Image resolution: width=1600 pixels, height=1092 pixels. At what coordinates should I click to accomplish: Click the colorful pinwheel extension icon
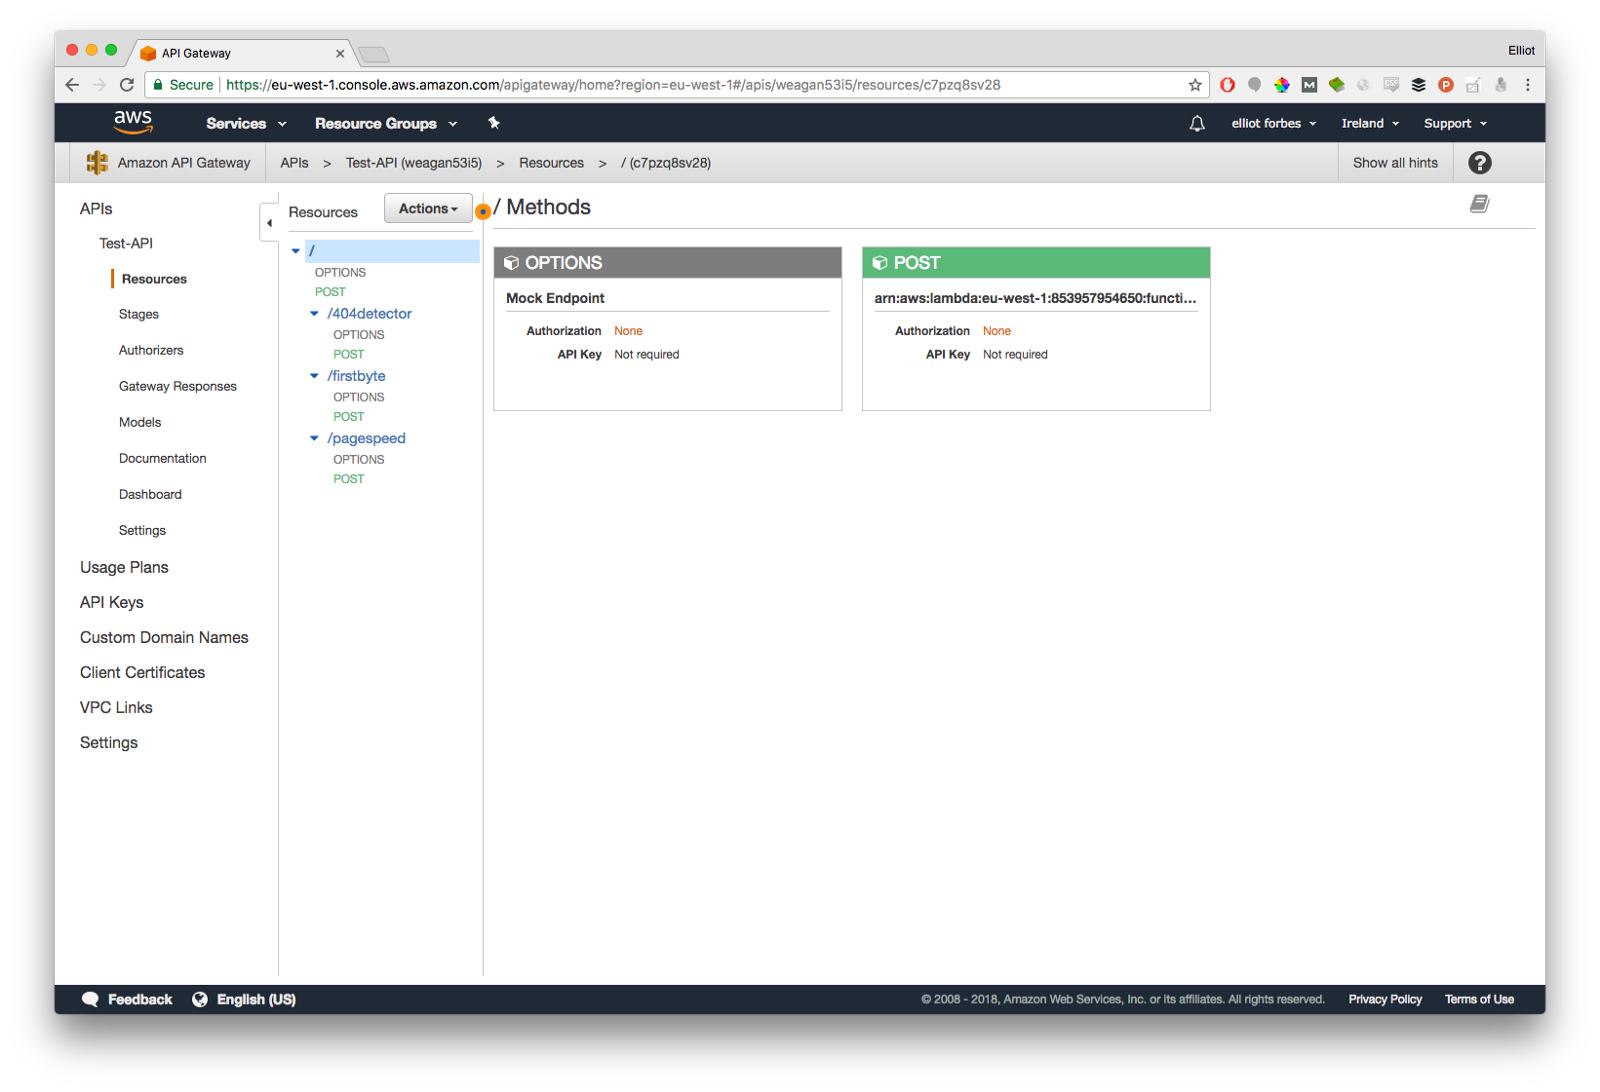point(1282,85)
